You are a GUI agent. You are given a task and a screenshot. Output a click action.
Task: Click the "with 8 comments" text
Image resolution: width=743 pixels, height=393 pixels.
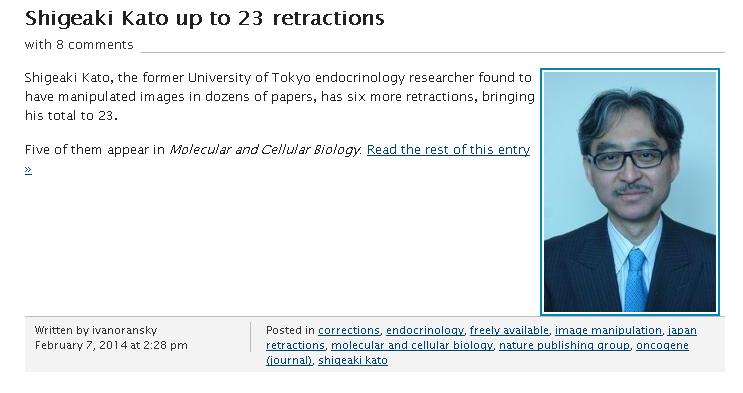(x=79, y=45)
